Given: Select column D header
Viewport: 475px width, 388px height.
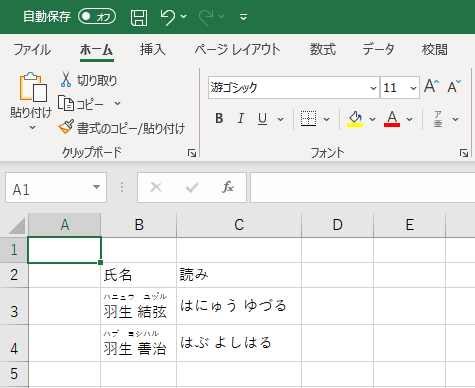Looking at the screenshot, I should click(338, 225).
